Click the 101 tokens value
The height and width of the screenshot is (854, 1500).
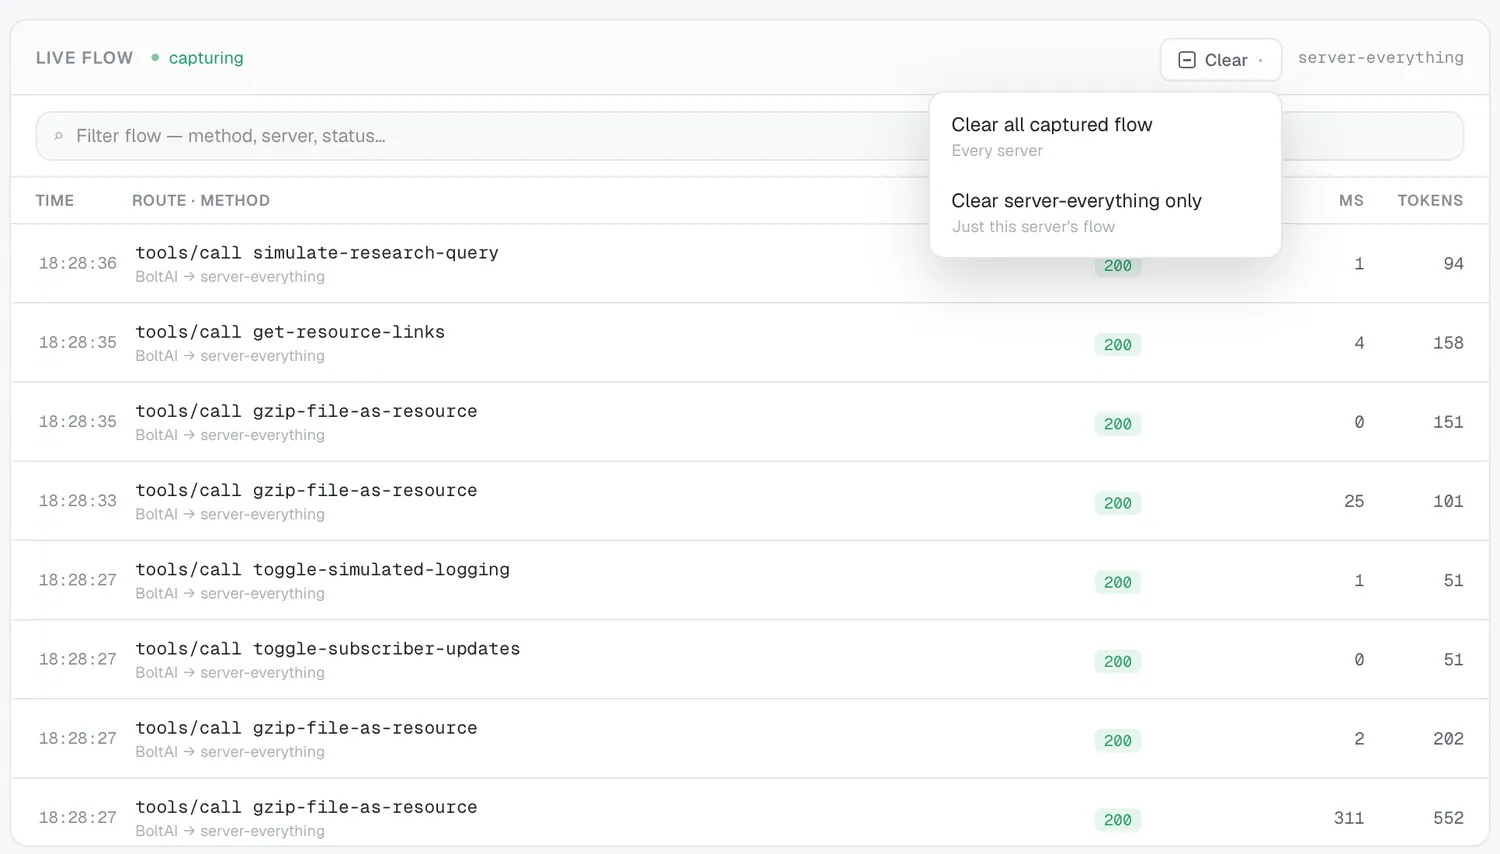(1448, 501)
